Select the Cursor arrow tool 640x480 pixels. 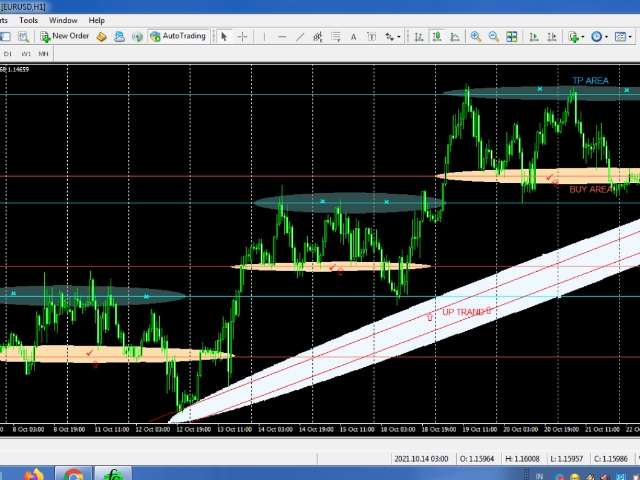(224, 36)
